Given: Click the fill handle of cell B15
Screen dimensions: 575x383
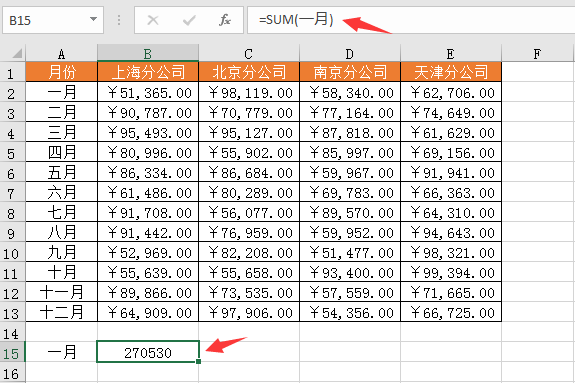Looking at the screenshot, I should click(x=198, y=362).
